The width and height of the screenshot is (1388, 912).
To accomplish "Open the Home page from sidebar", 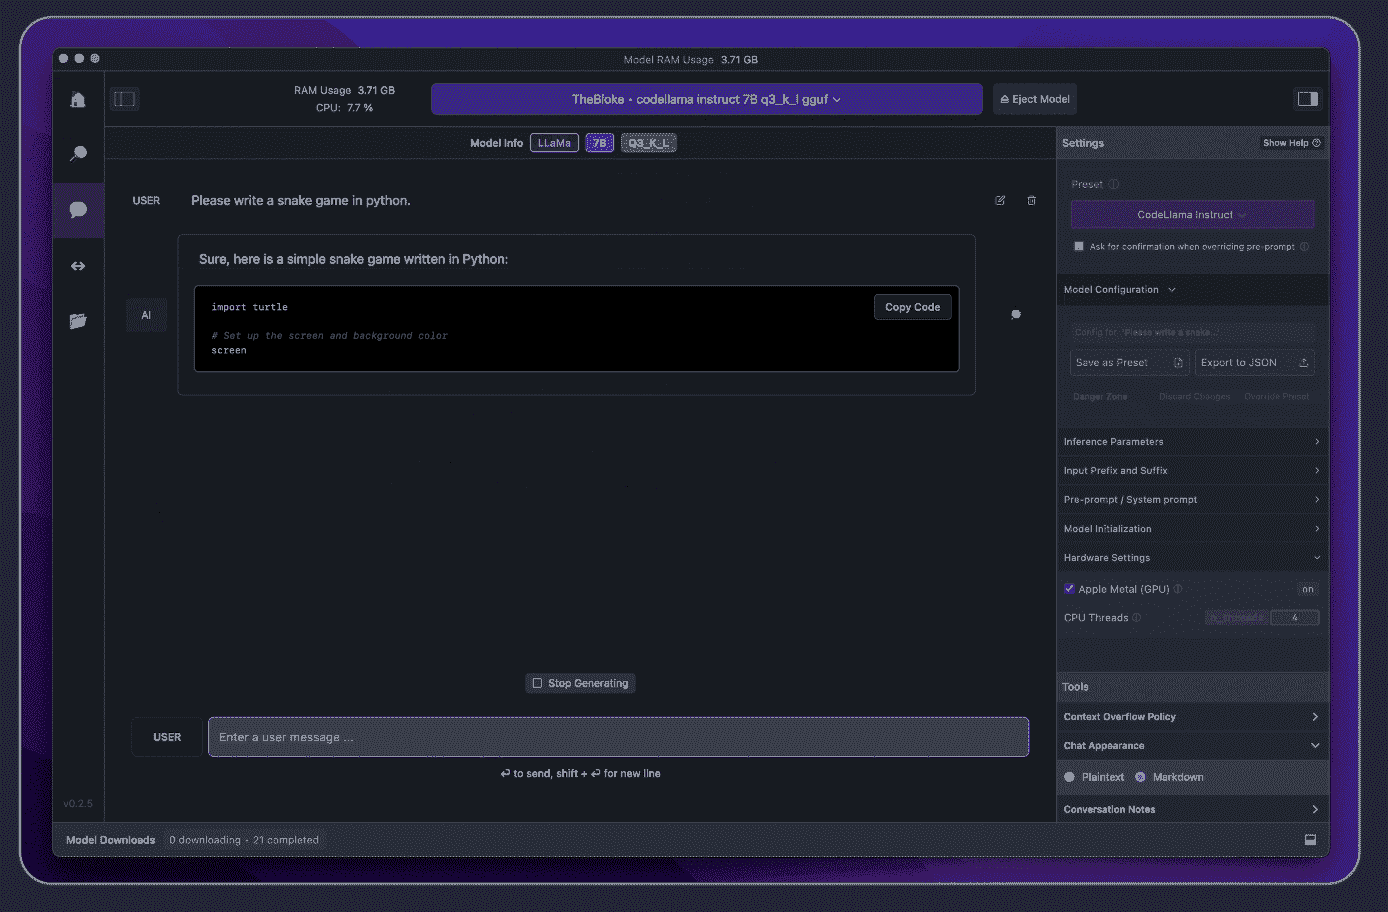I will [78, 100].
